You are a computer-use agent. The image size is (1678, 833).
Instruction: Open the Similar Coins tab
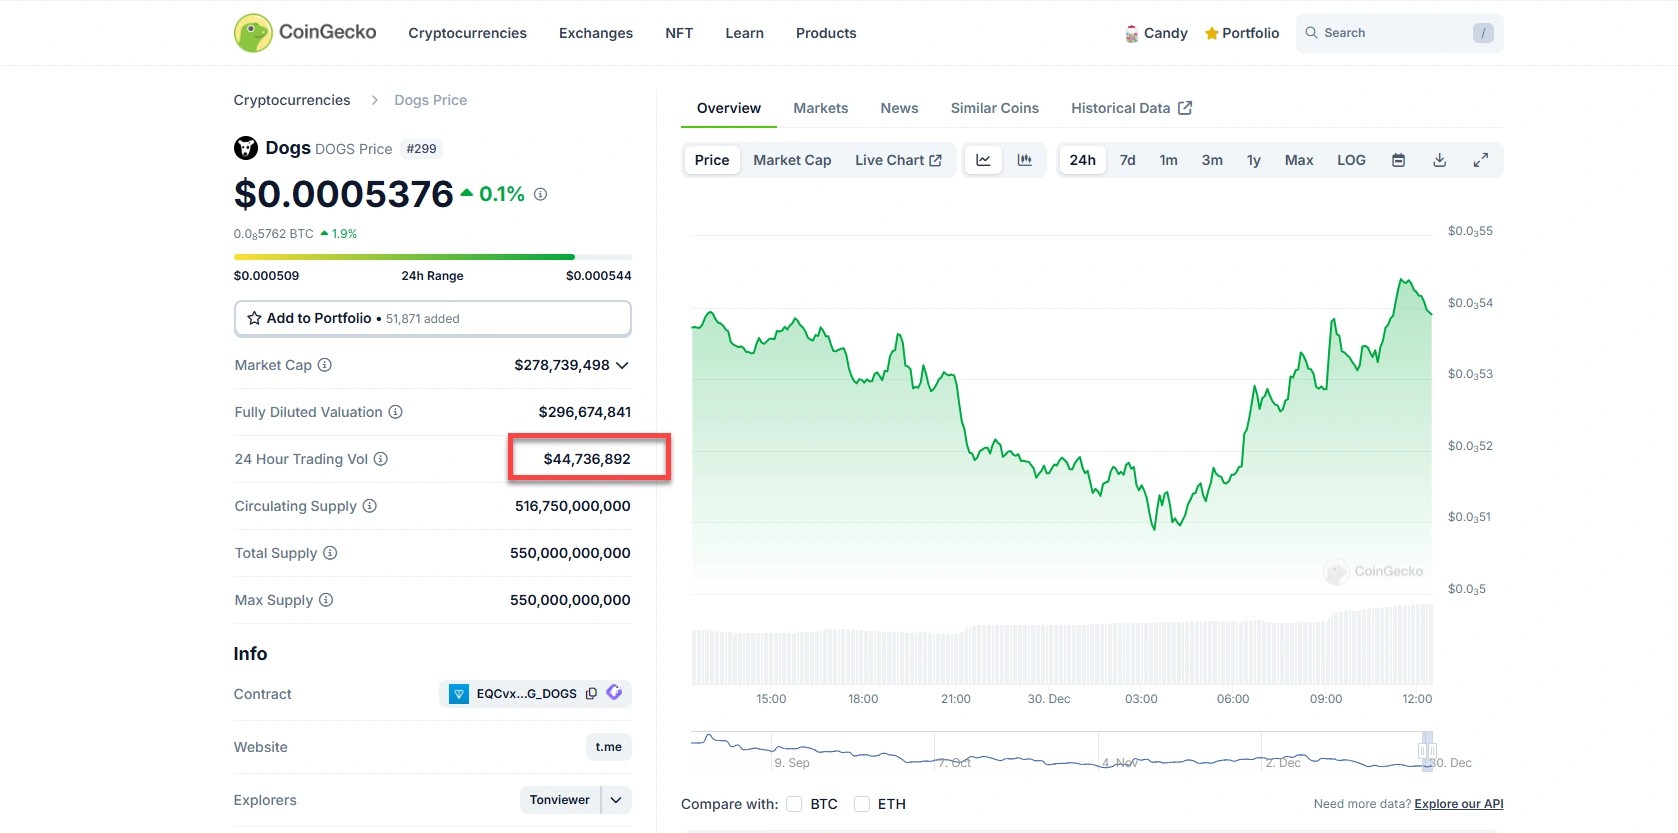point(994,108)
